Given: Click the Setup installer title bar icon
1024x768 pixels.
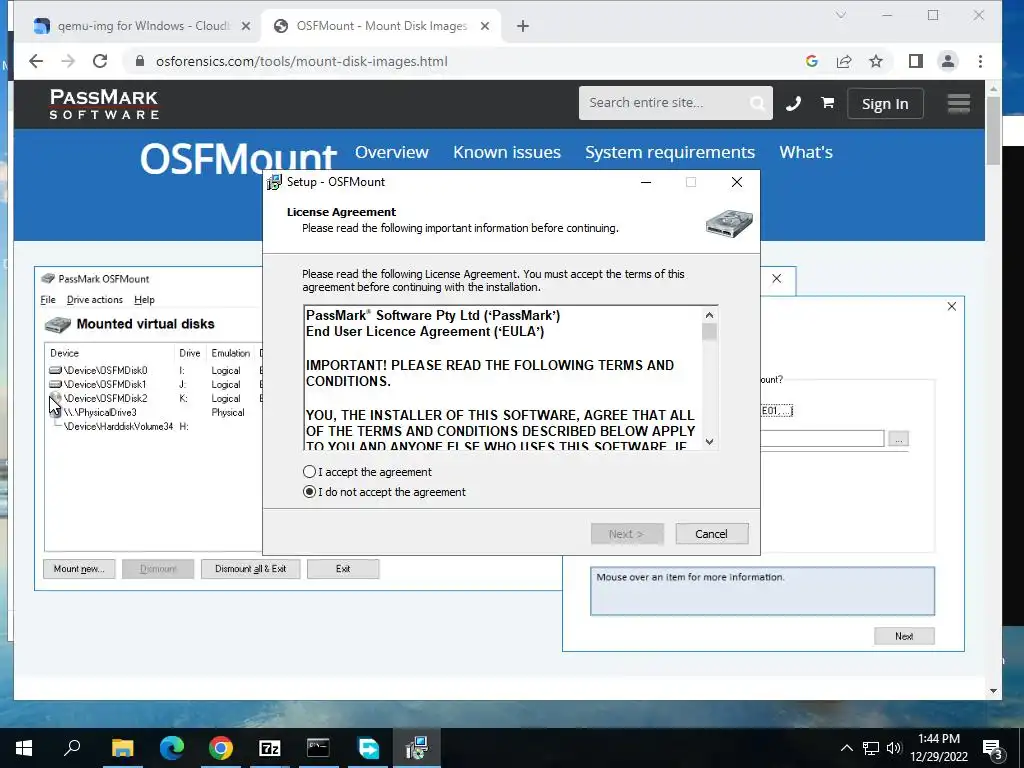Looking at the screenshot, I should click(x=274, y=182).
